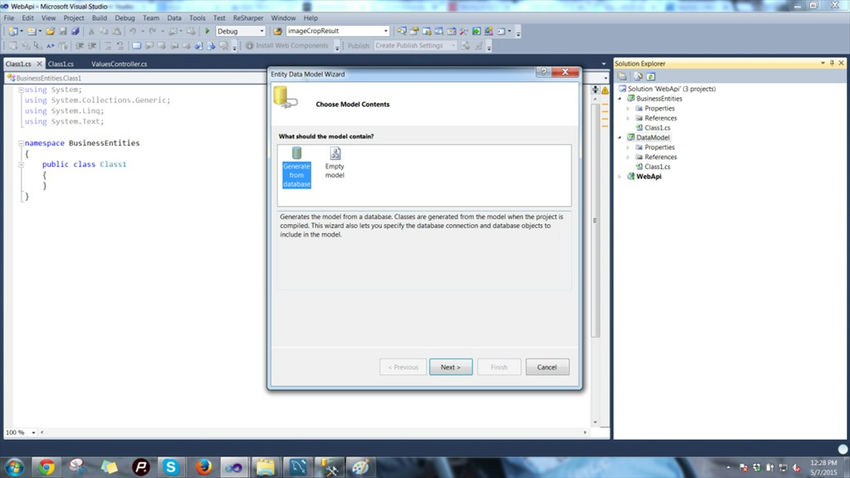The height and width of the screenshot is (478, 850).
Task: Open Solution Explorer window position menu arrow
Action: click(823, 63)
